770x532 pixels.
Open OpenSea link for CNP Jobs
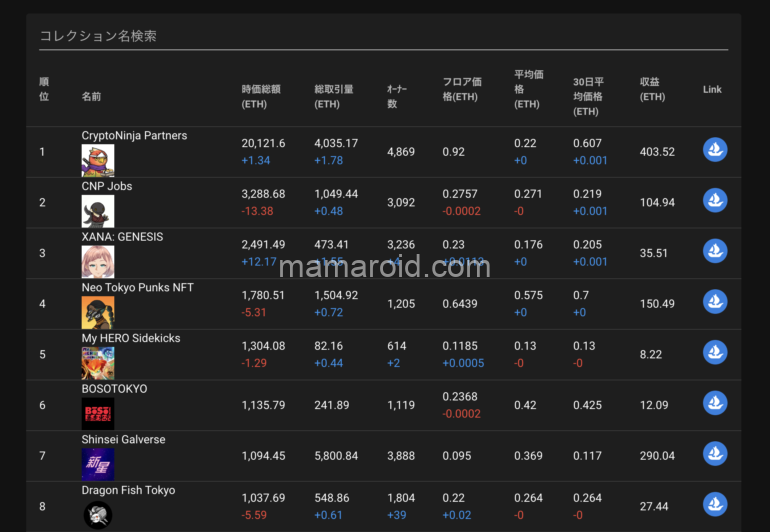pyautogui.click(x=714, y=201)
